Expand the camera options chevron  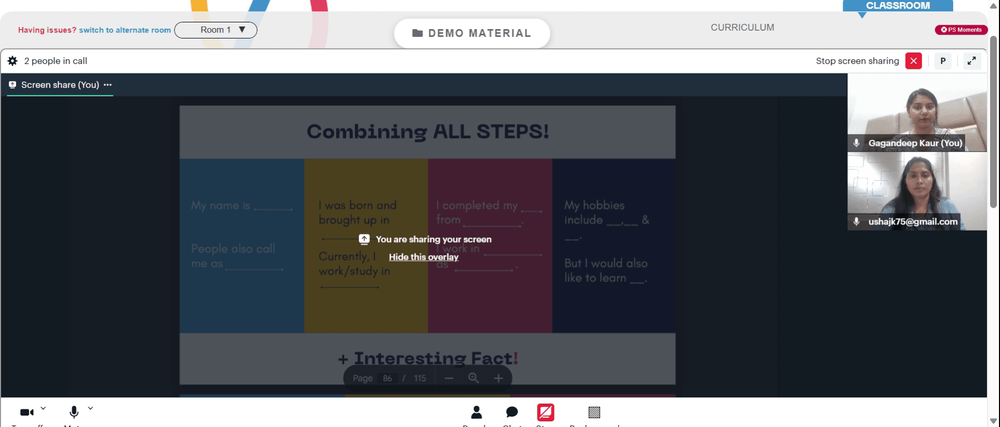(43, 408)
